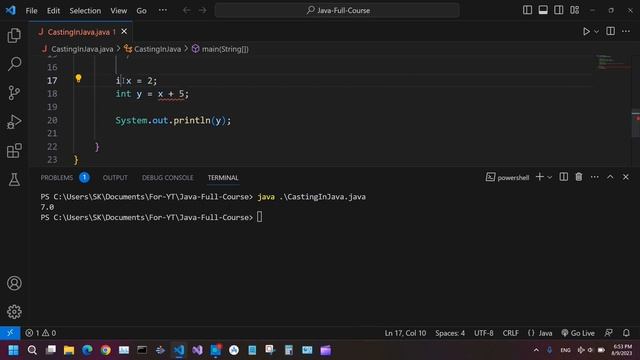Close the CastingInJava.java tab

[124, 31]
